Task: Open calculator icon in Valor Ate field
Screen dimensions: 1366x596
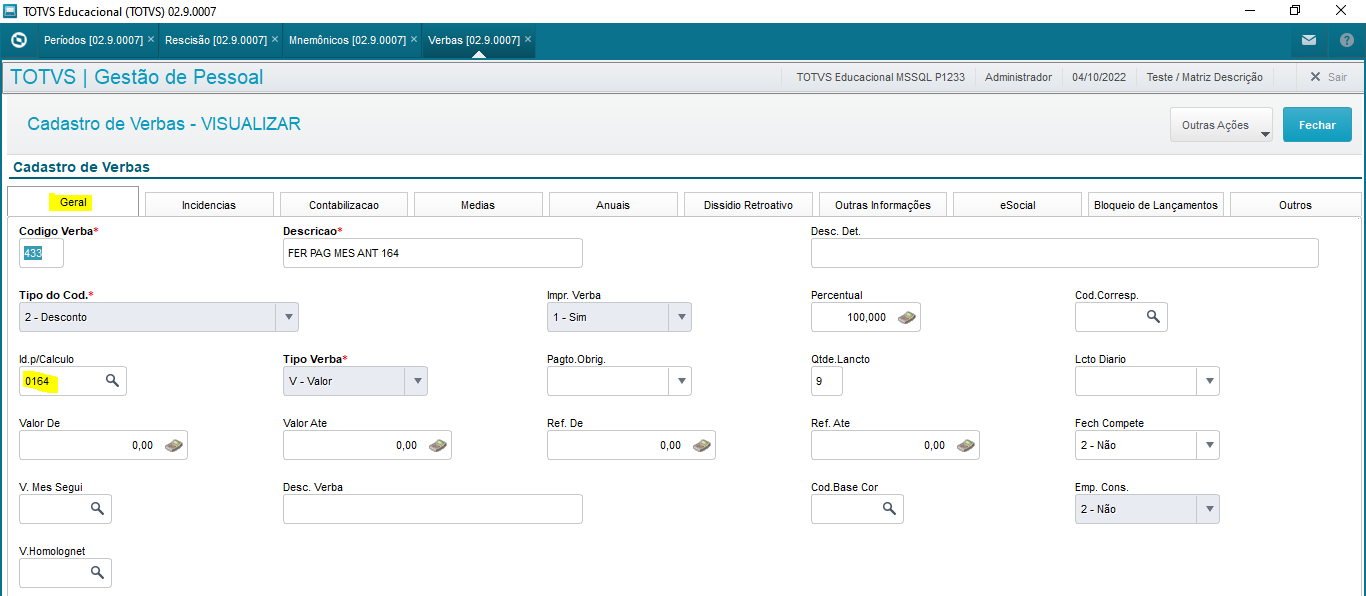Action: click(438, 445)
